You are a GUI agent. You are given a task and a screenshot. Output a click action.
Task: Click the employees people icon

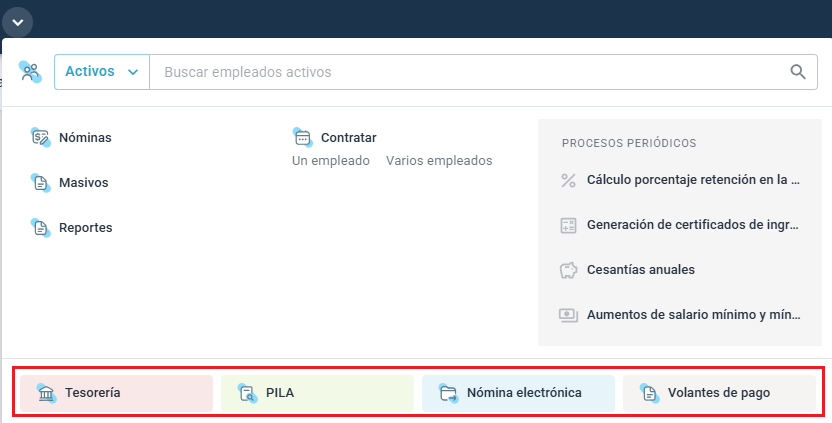pyautogui.click(x=30, y=72)
